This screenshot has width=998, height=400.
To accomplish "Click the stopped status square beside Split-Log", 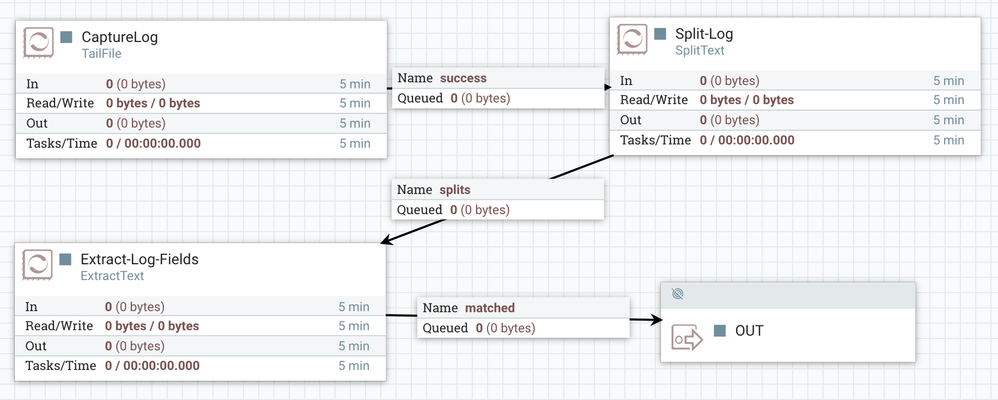I will pos(660,33).
